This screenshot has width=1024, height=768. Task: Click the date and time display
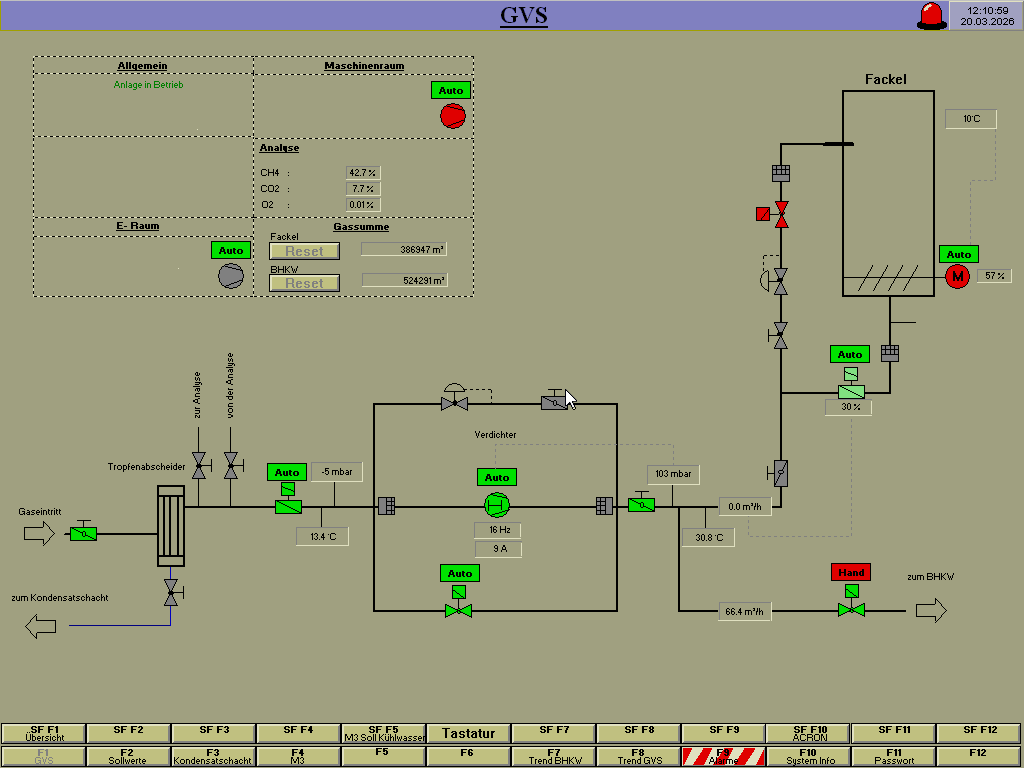[x=987, y=16]
